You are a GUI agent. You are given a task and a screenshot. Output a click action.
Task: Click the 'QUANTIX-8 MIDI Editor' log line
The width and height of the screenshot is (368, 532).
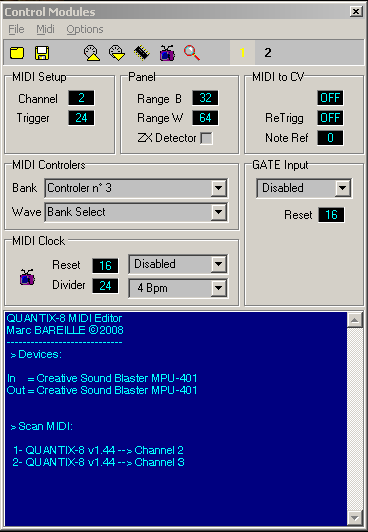(x=64, y=318)
